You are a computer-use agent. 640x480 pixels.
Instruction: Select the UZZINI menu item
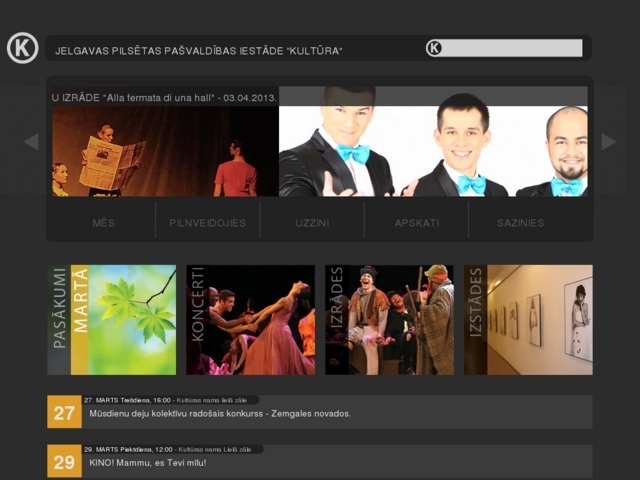coord(312,223)
